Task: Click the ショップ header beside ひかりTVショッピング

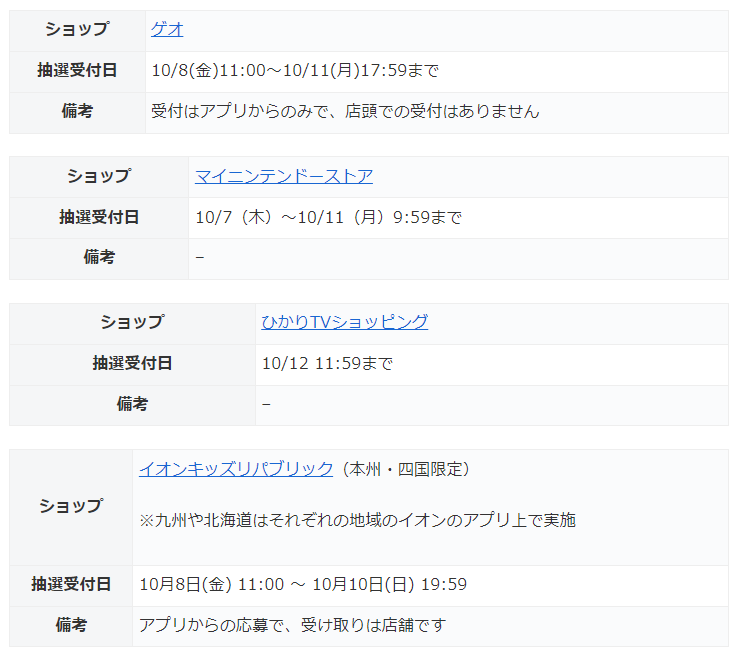Action: tap(132, 322)
